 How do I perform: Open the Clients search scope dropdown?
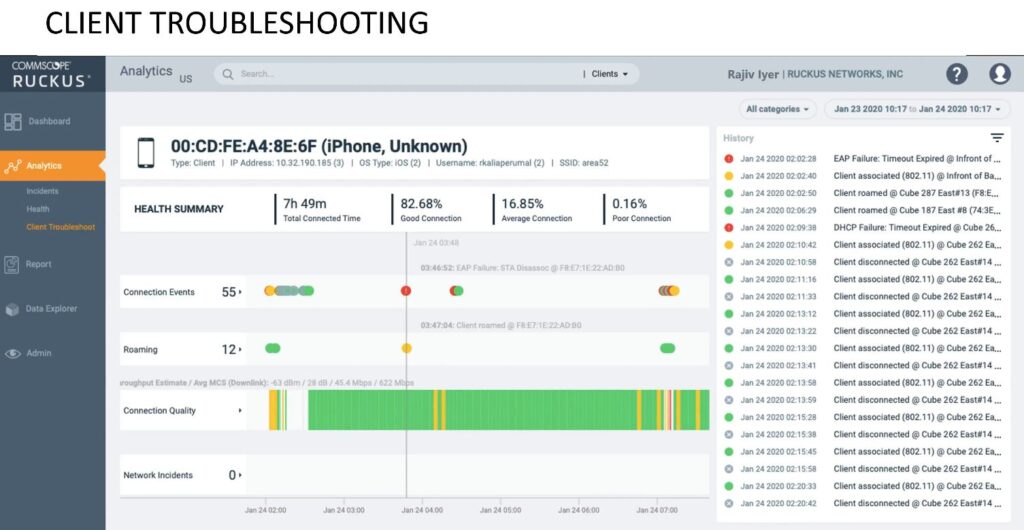pos(609,74)
